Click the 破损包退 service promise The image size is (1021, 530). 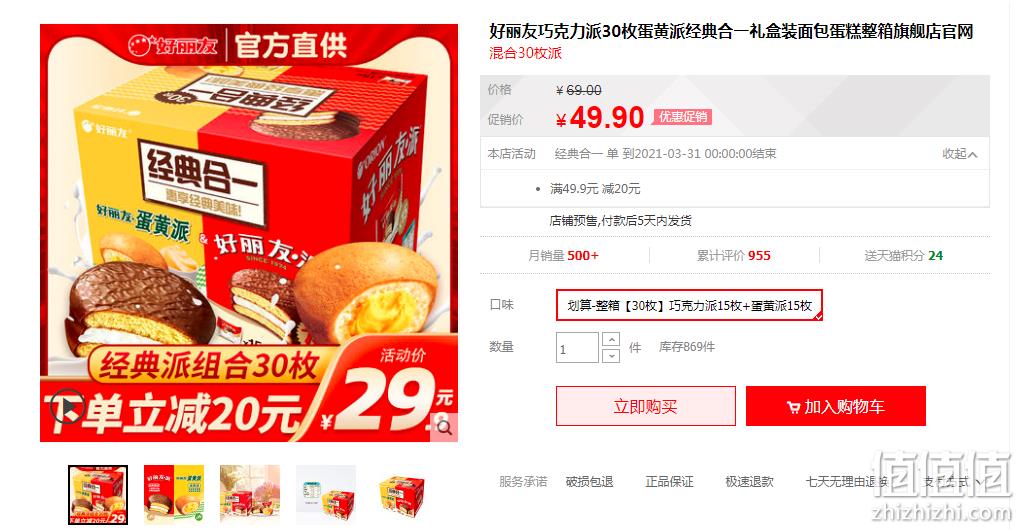pos(589,482)
